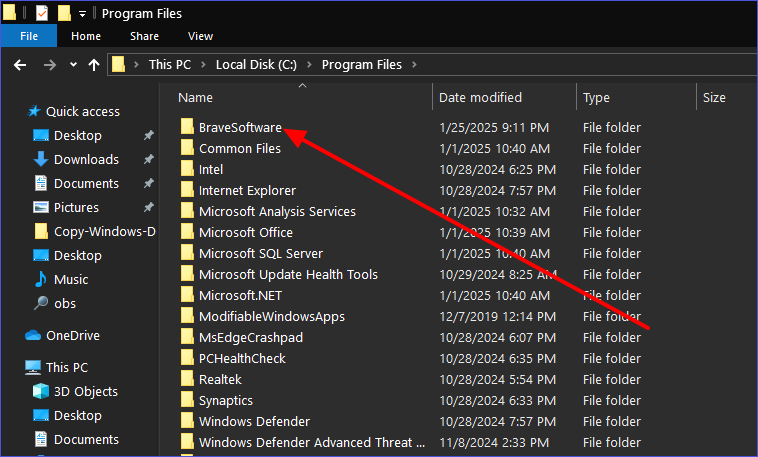Click the OneDrive cloud icon
This screenshot has width=758, height=457.
33,335
